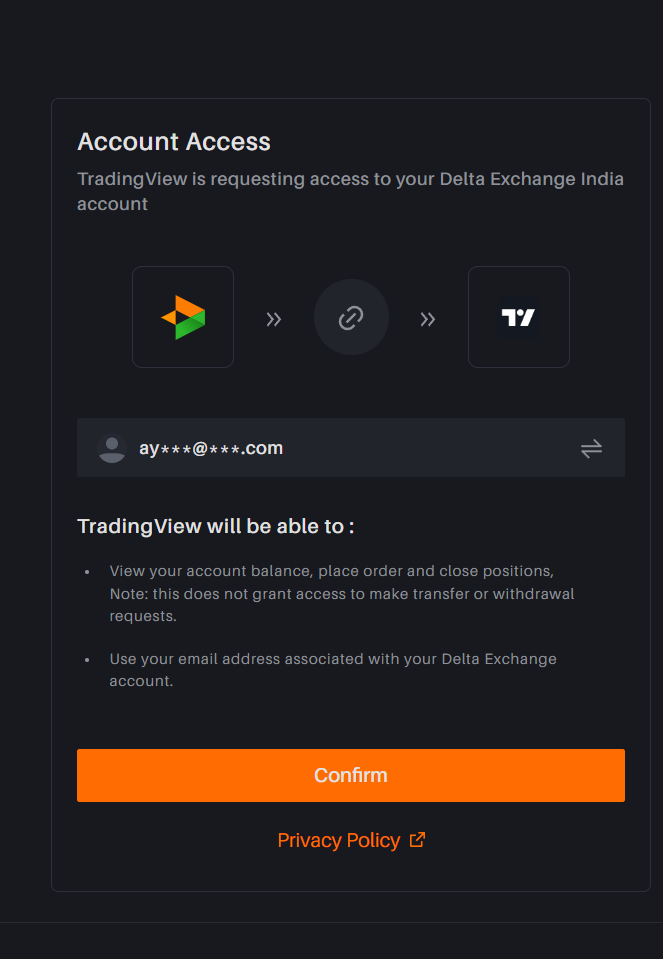Viewport: 663px width, 959px height.
Task: Click the TradingView logo icon
Action: (518, 317)
